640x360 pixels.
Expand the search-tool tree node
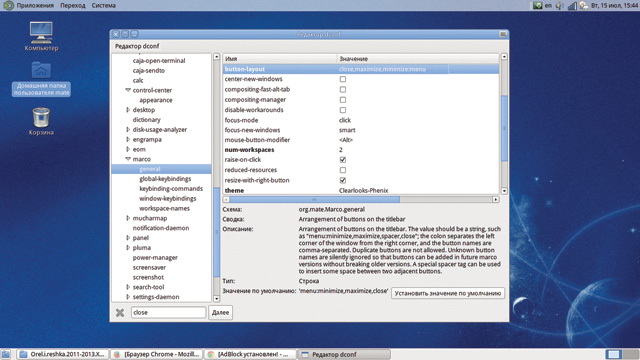tap(128, 287)
